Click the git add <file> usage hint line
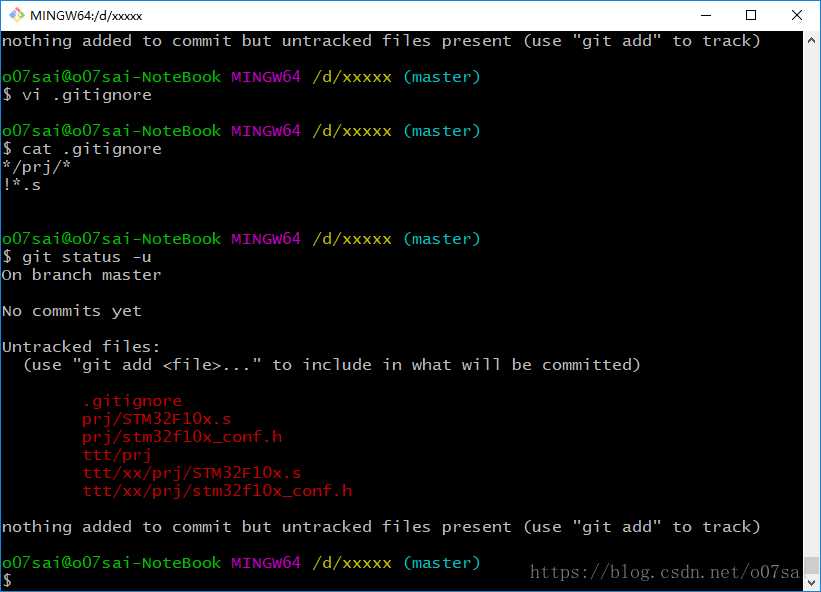 [332, 365]
